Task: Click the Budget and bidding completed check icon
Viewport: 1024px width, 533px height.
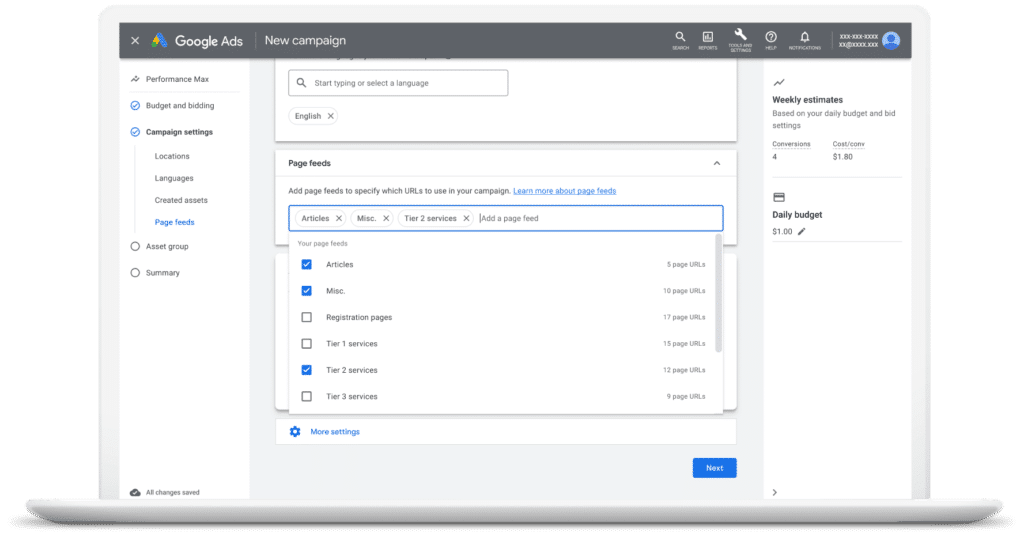Action: click(x=135, y=105)
